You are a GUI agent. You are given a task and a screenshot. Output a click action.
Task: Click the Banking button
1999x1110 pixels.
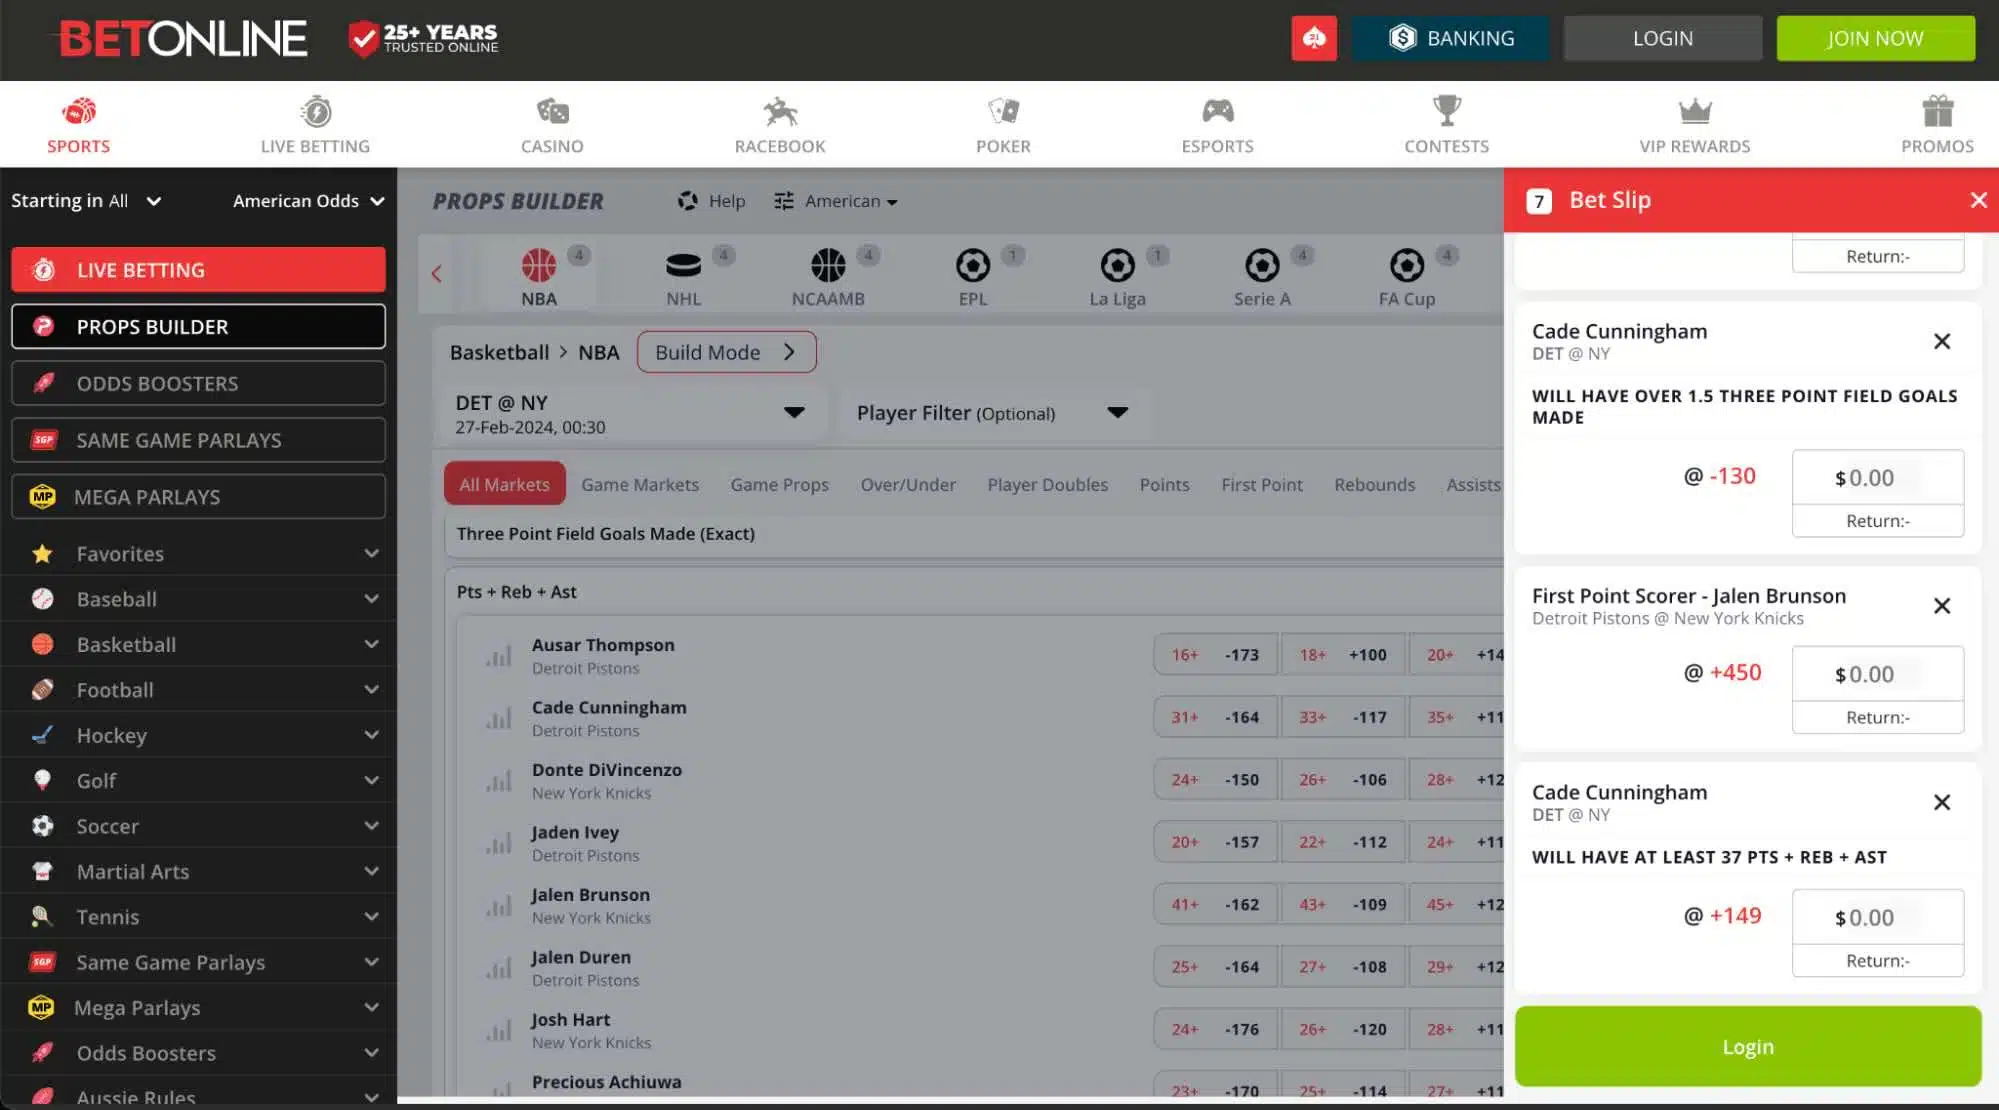coord(1450,38)
